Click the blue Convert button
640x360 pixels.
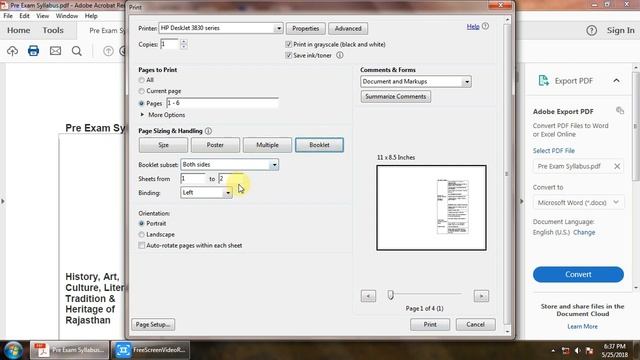tap(578, 274)
